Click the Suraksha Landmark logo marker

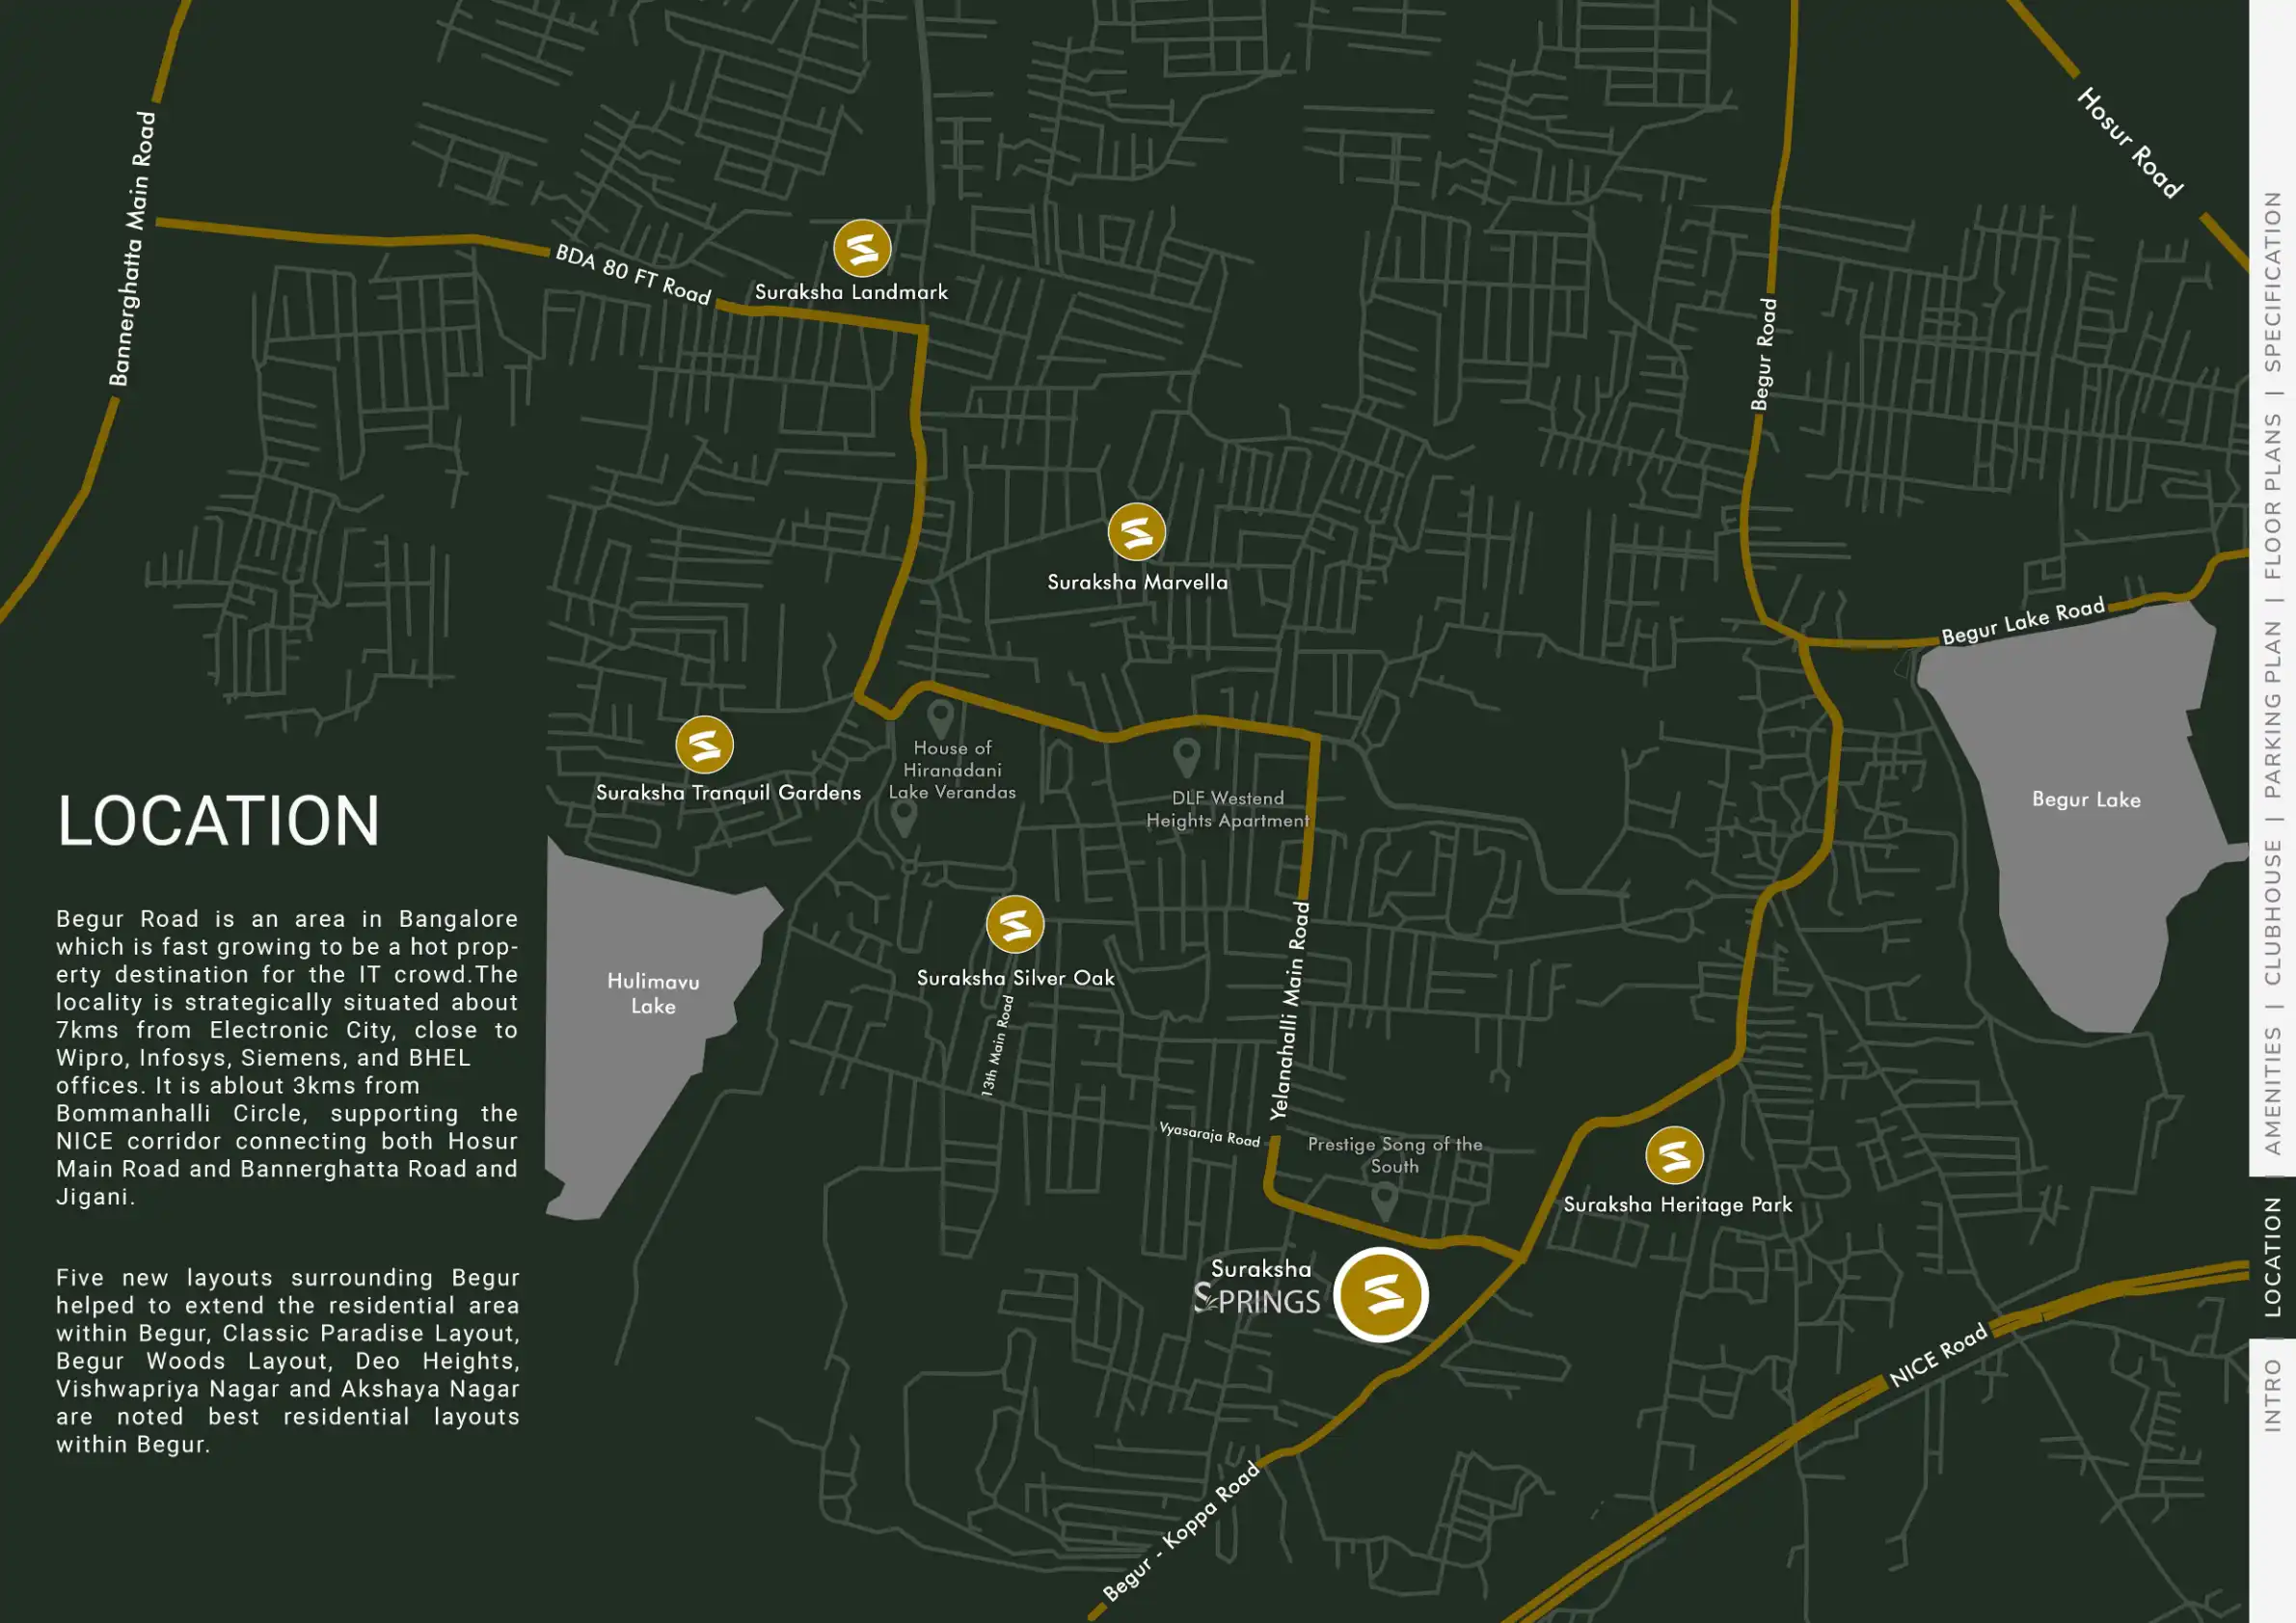(862, 248)
